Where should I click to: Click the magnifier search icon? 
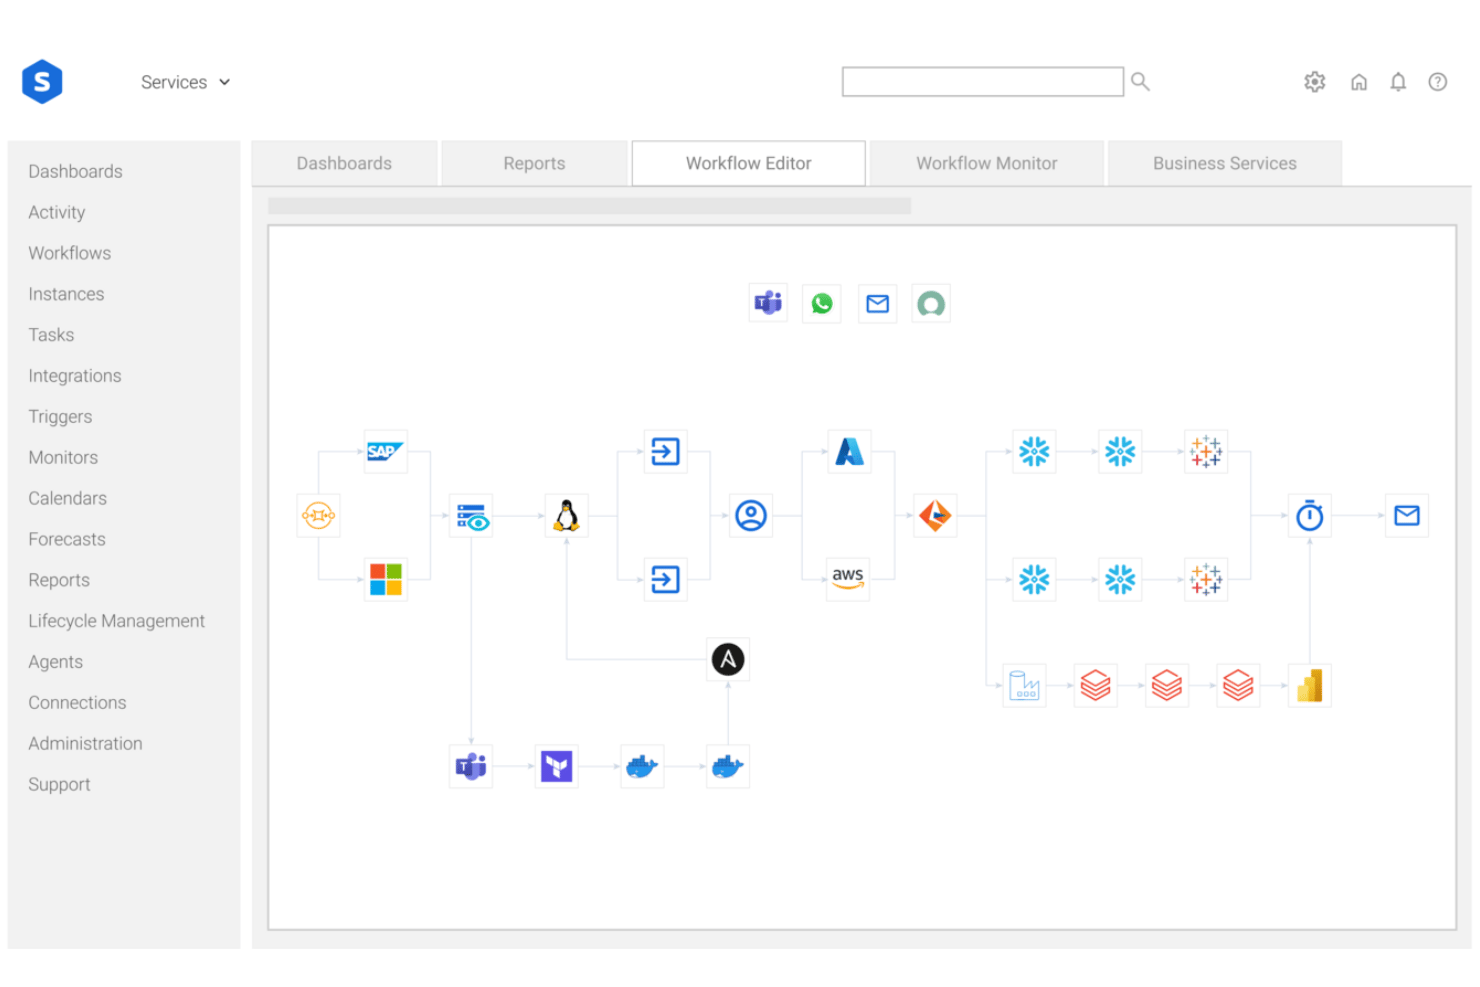tap(1140, 82)
